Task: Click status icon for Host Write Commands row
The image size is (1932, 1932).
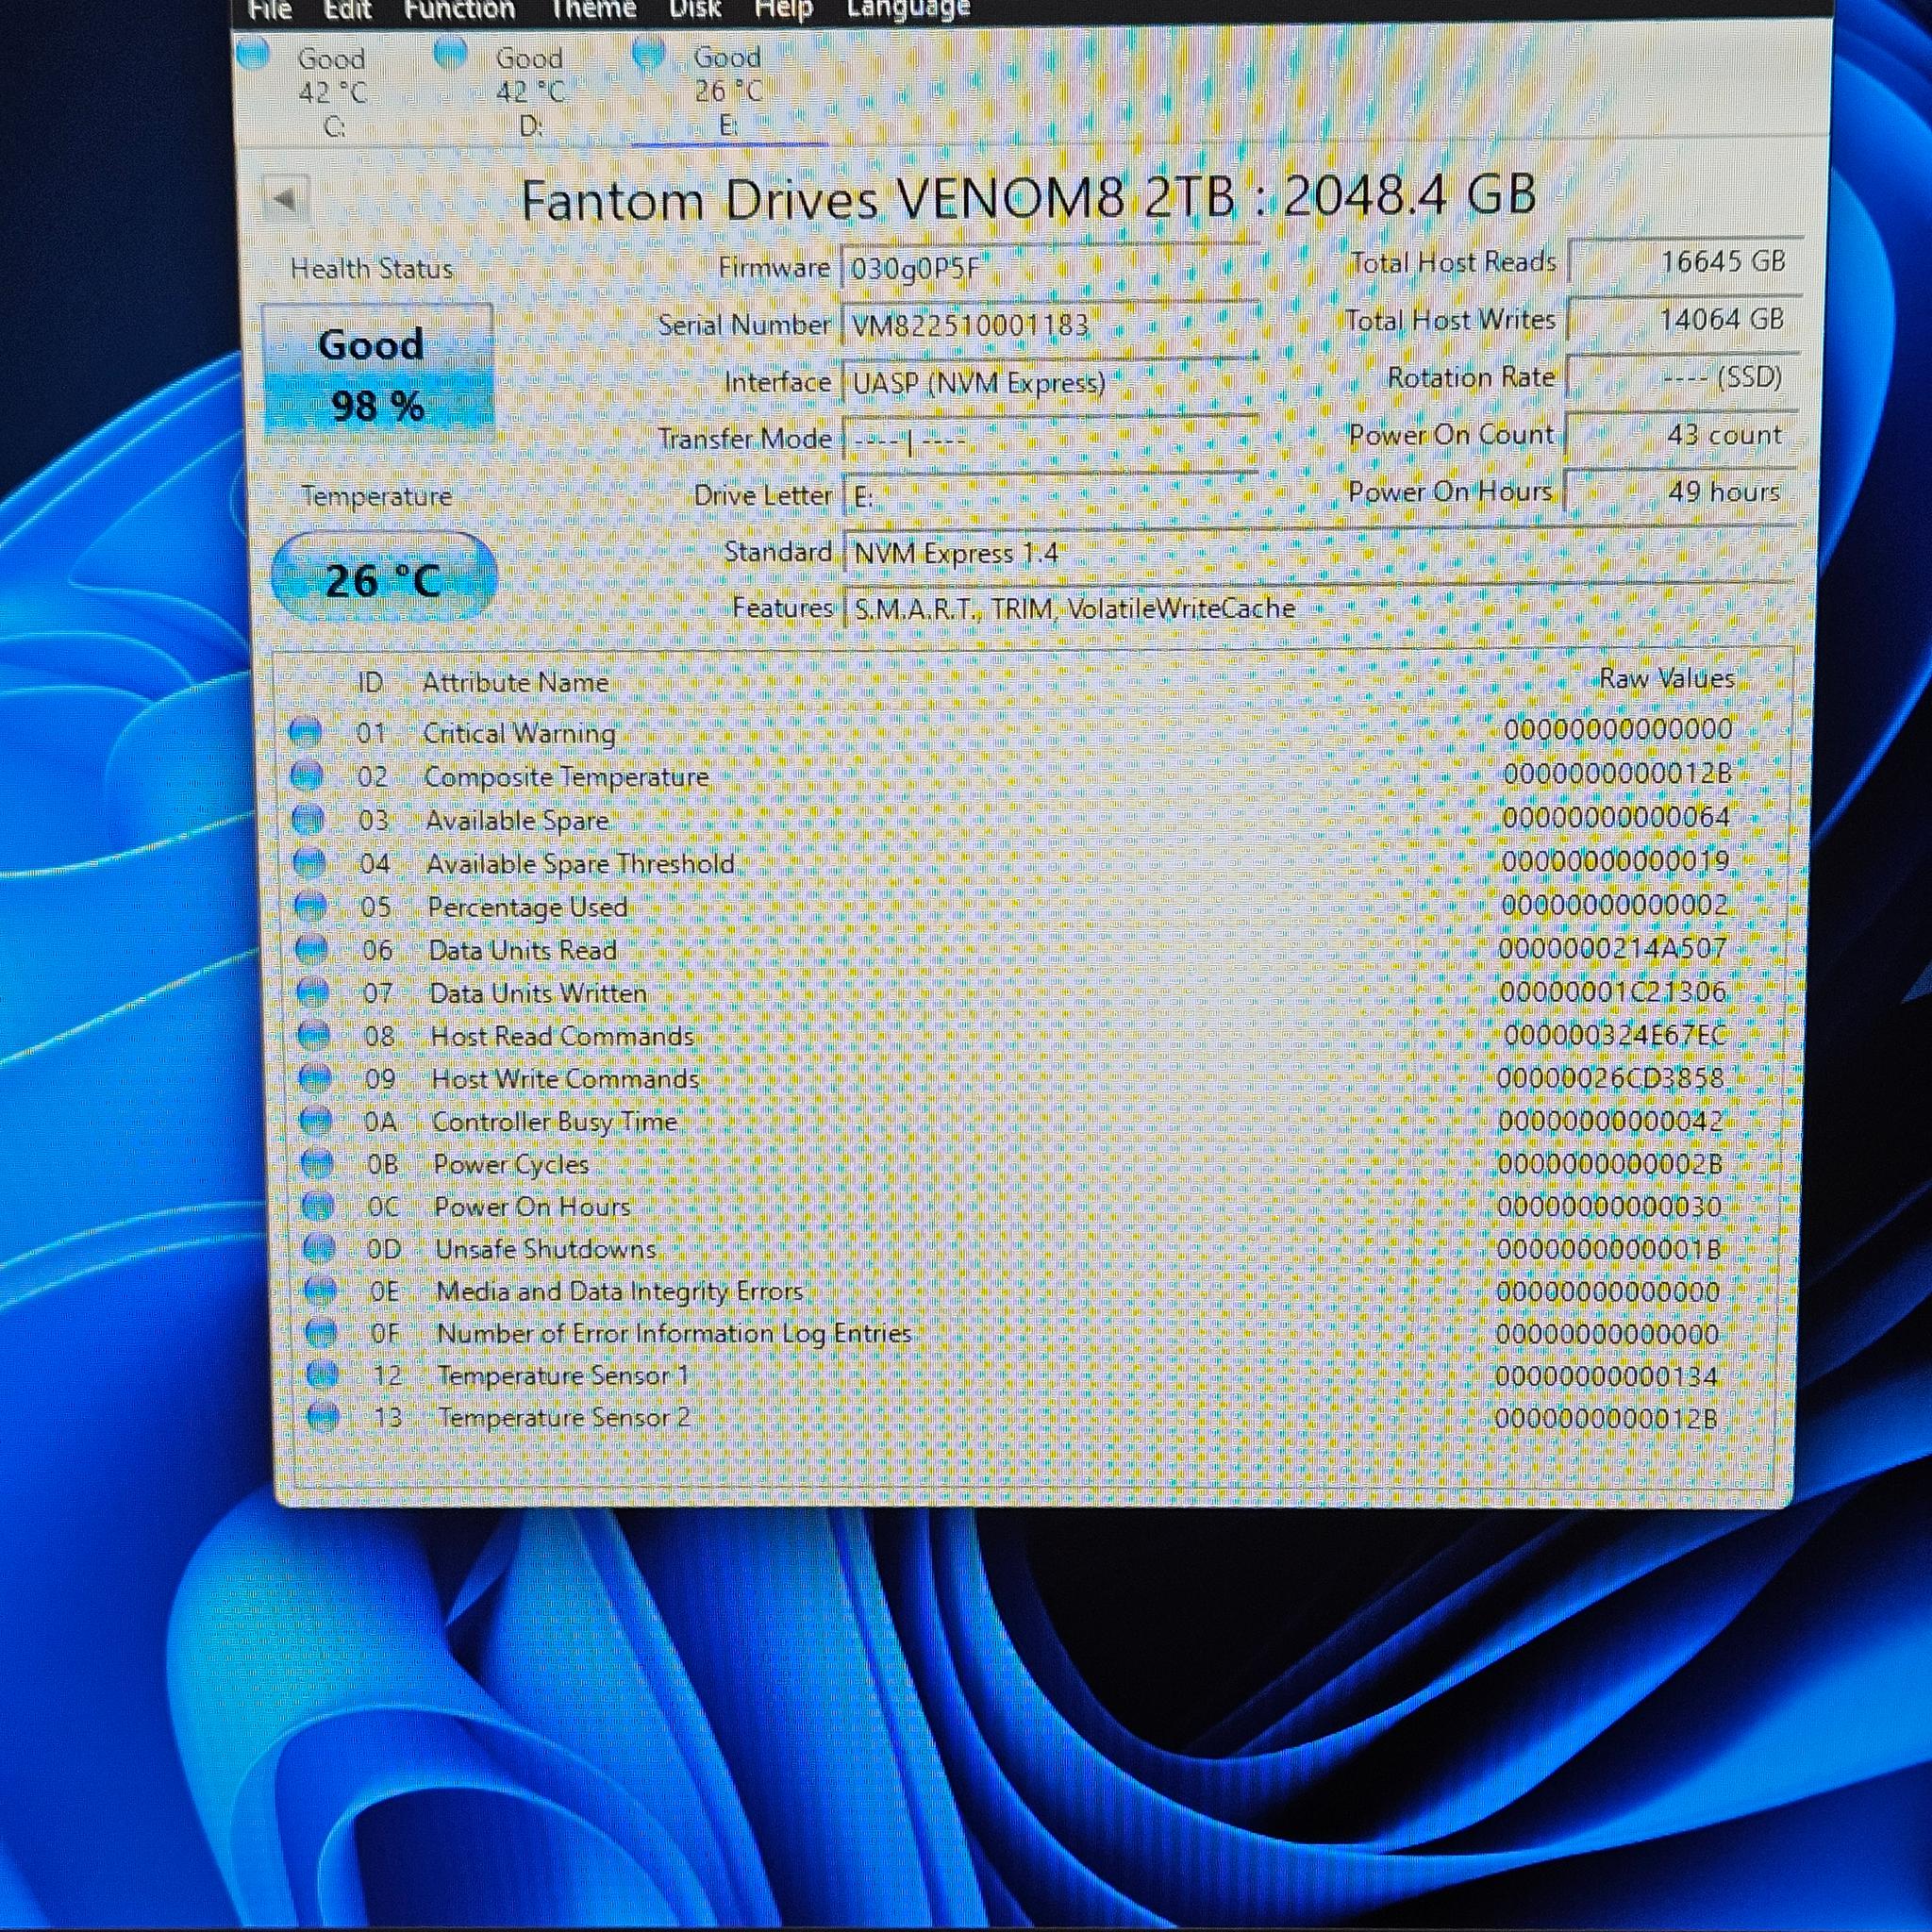Action: (315, 1077)
